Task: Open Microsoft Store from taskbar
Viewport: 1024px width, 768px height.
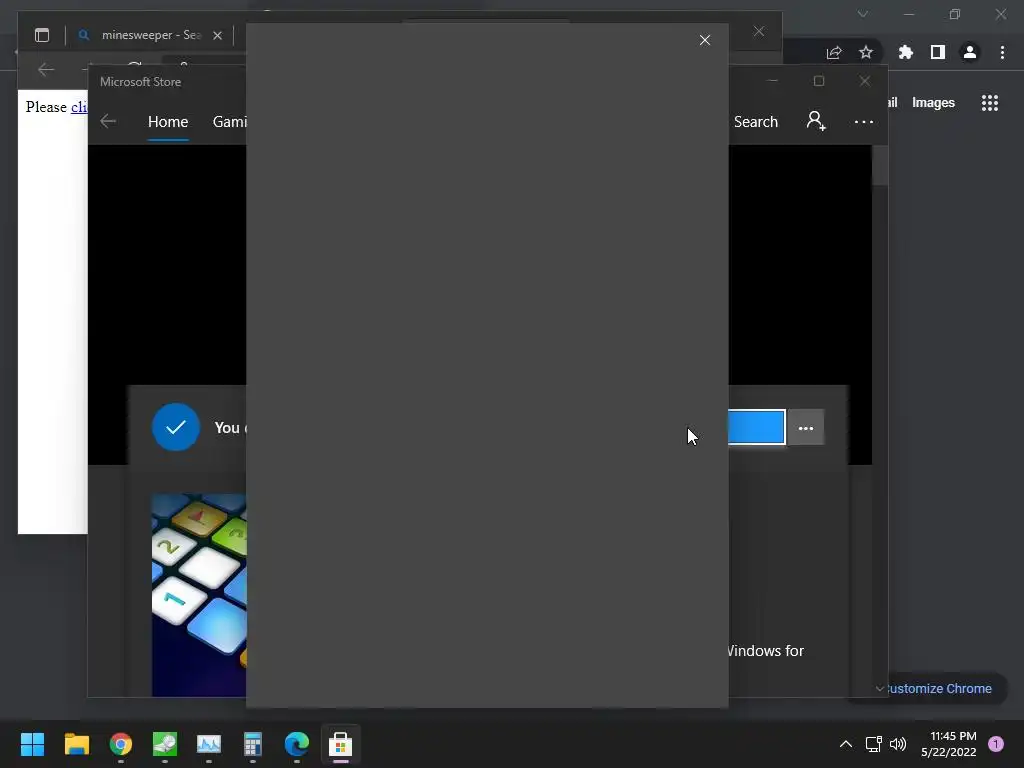Action: 340,744
